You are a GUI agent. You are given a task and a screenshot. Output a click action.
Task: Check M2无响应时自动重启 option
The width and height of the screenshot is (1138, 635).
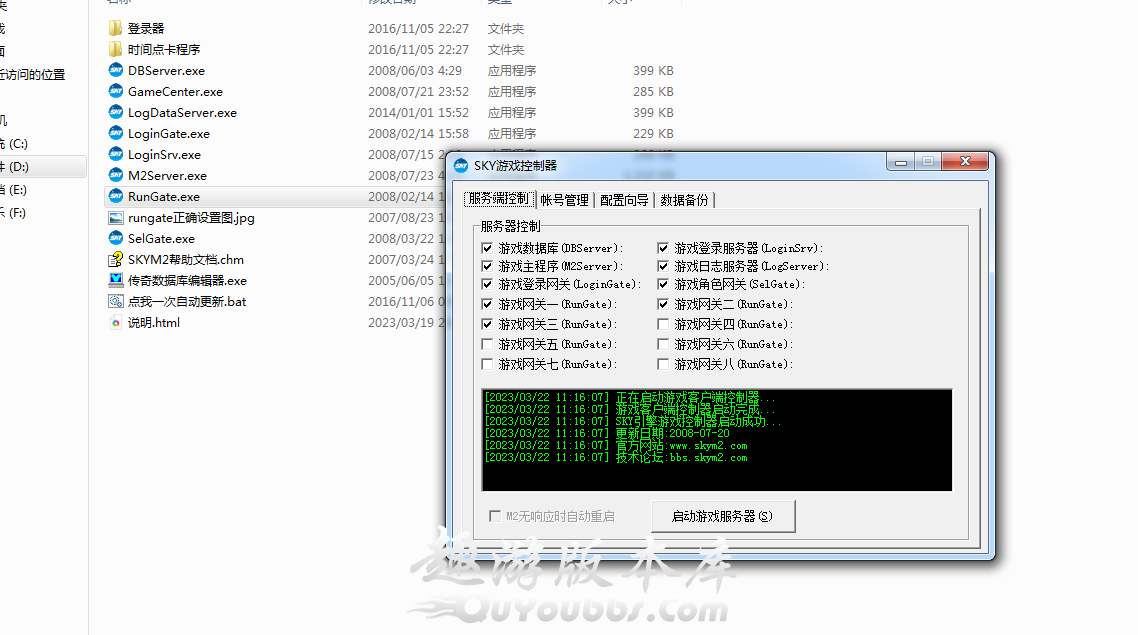495,516
